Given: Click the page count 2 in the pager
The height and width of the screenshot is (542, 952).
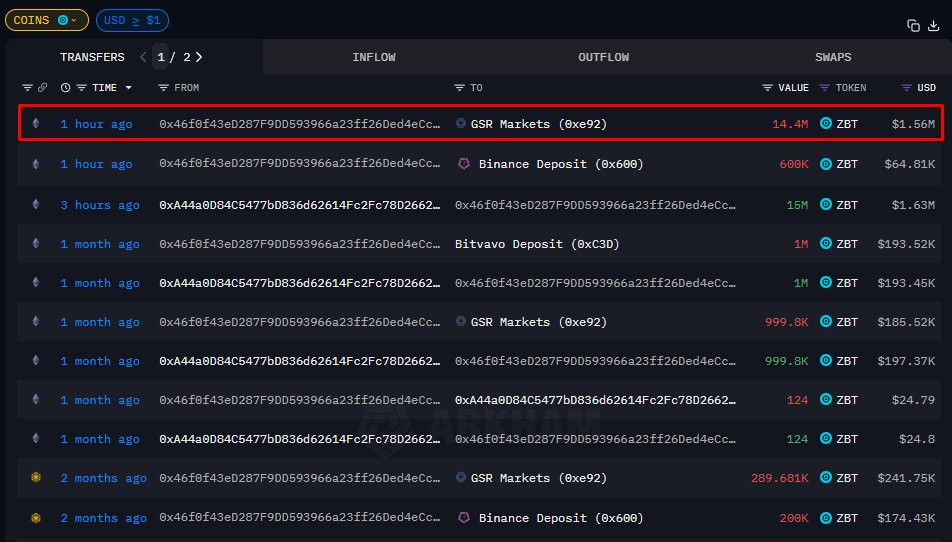Looking at the screenshot, I should coord(186,57).
